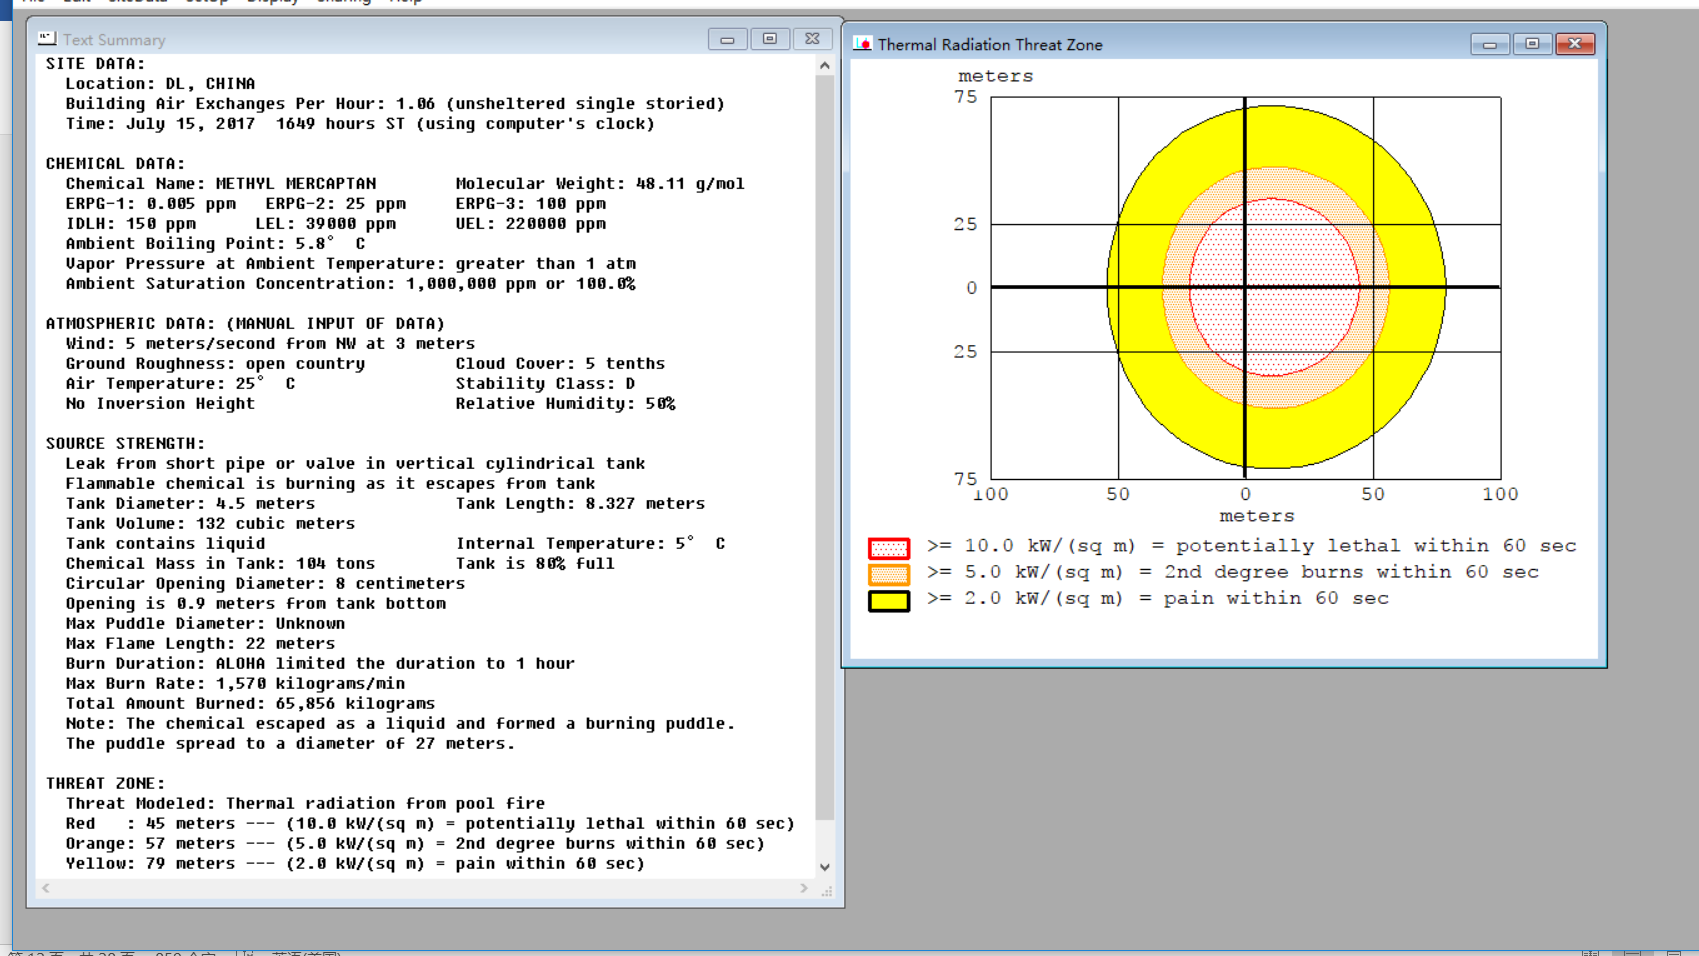This screenshot has height=956, width=1699.
Task: Click the 'UEL: 220000 ppm' value
Action: coord(531,224)
